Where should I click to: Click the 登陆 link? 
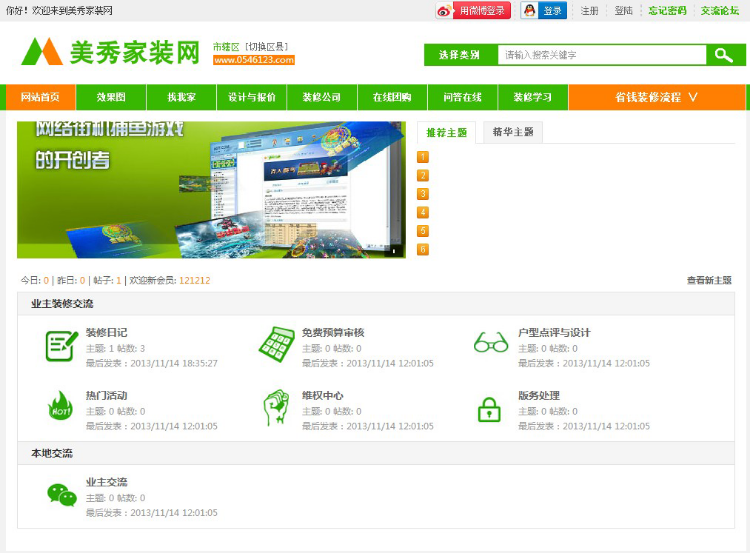(624, 11)
